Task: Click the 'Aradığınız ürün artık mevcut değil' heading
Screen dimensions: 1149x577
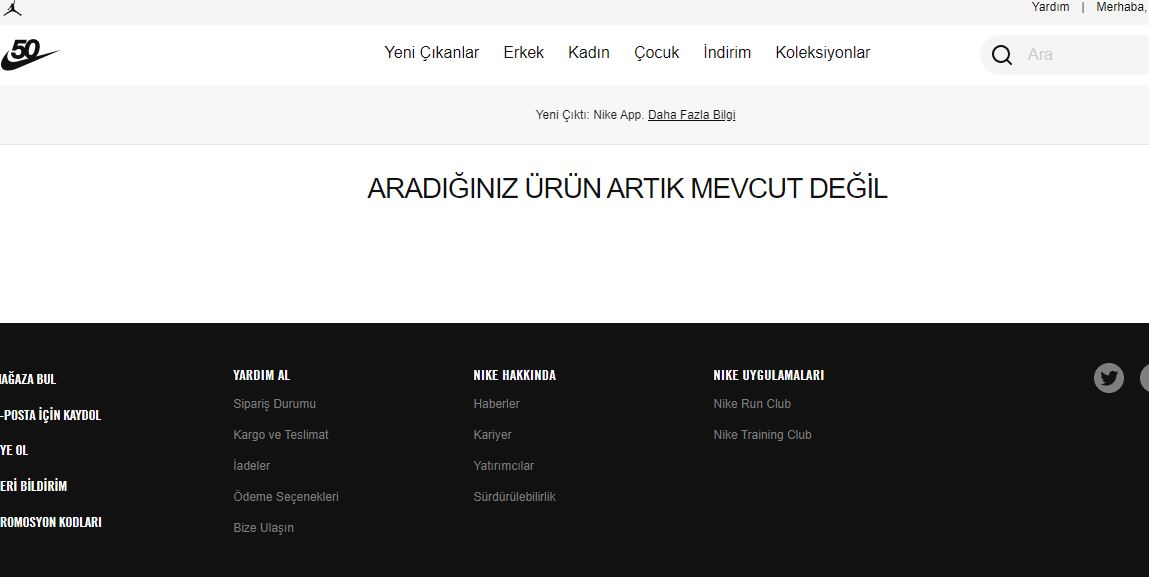Action: point(627,188)
